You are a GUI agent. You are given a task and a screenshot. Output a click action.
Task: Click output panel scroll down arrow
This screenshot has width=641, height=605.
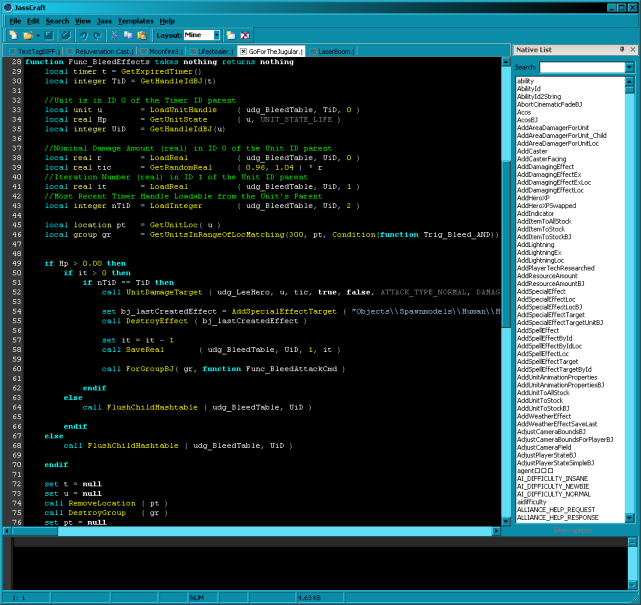632,585
